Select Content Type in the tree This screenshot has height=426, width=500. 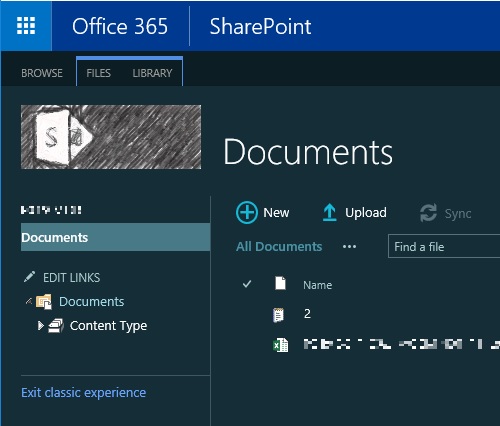[108, 326]
